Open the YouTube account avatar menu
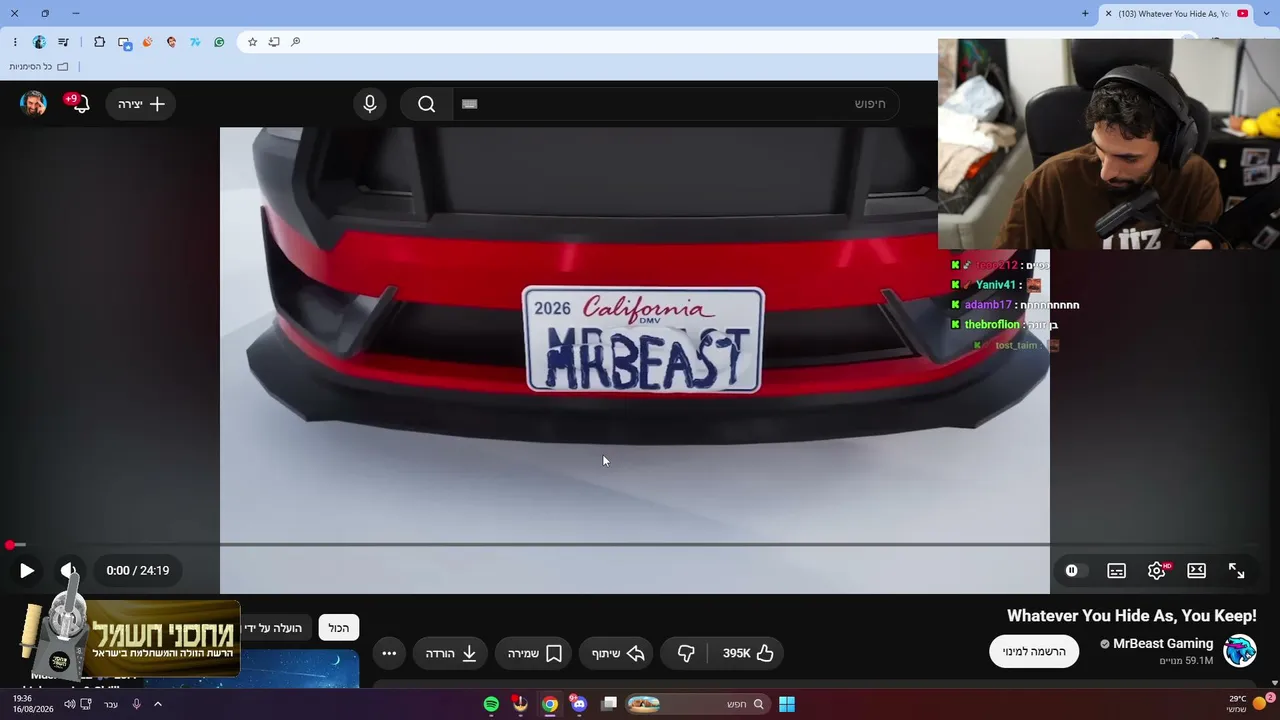This screenshot has width=1280, height=720. click(33, 104)
